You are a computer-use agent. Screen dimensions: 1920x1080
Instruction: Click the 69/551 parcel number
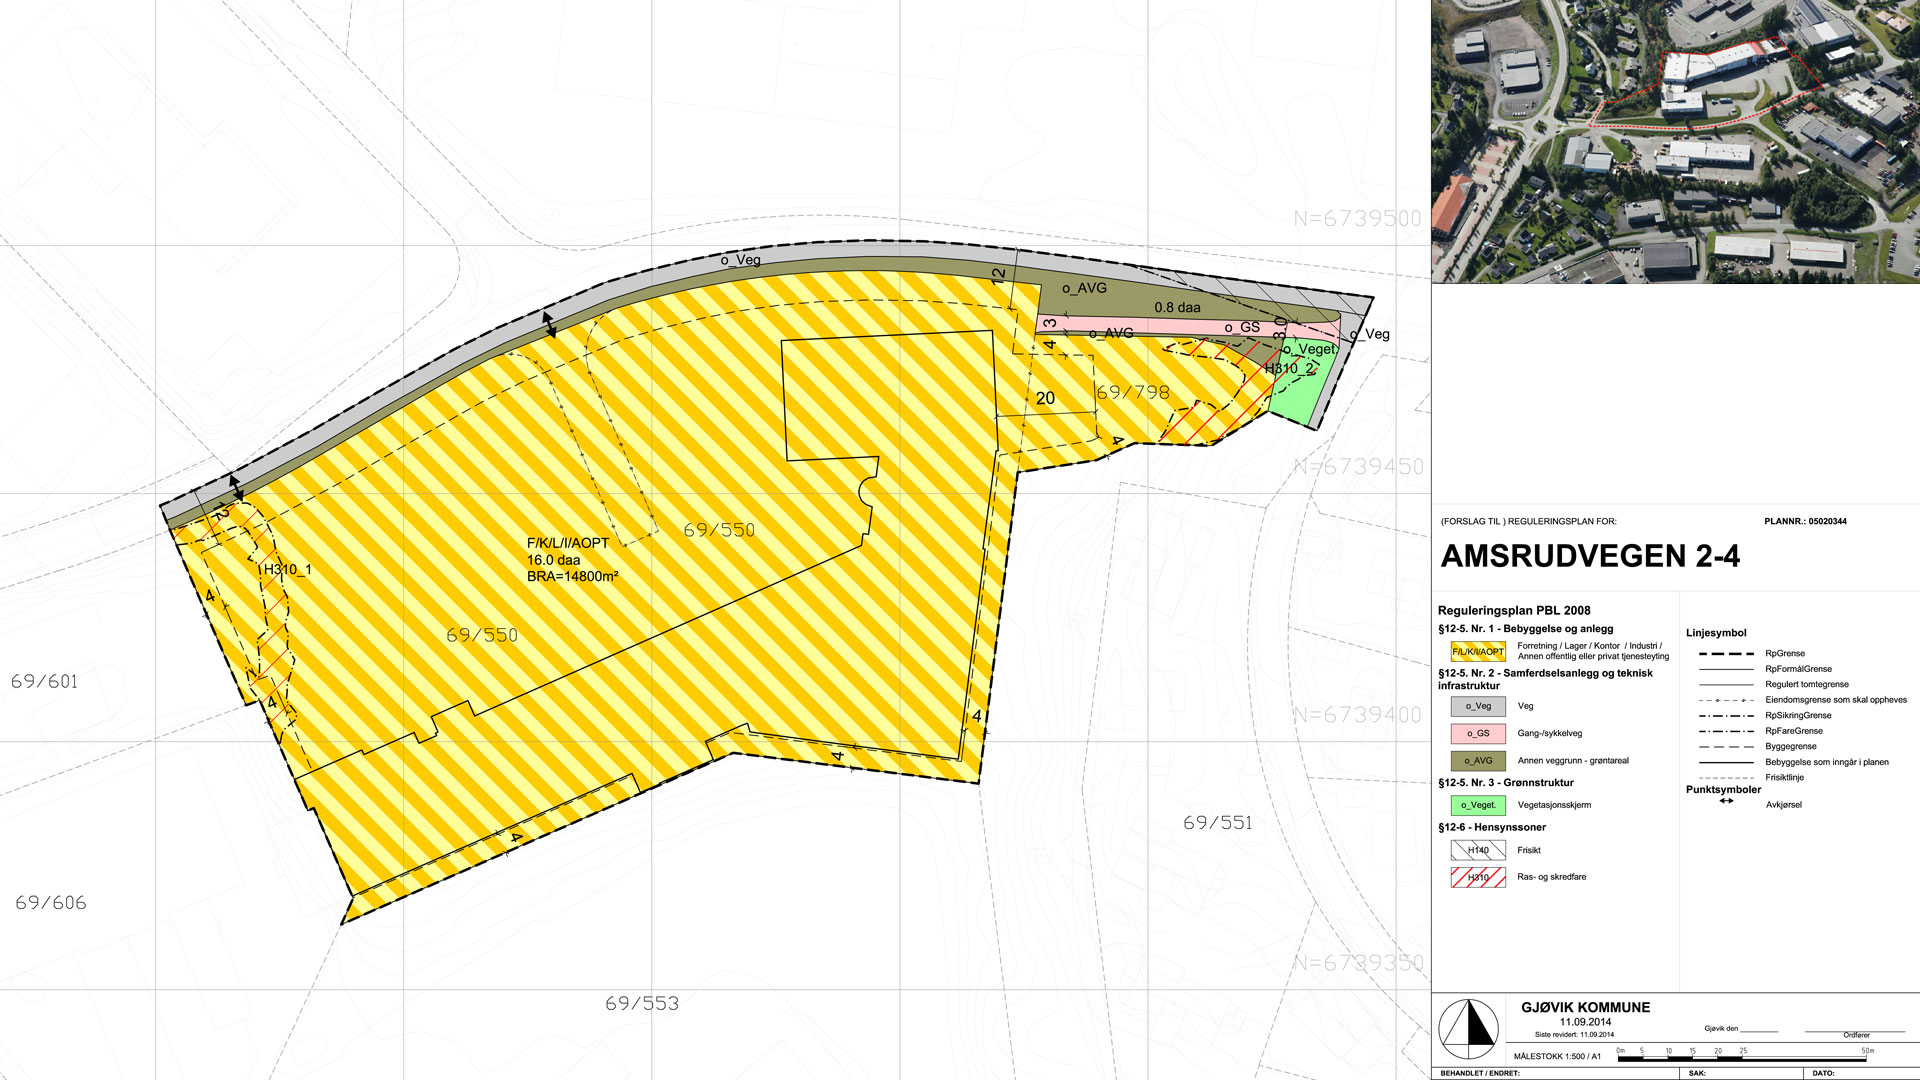[1217, 822]
